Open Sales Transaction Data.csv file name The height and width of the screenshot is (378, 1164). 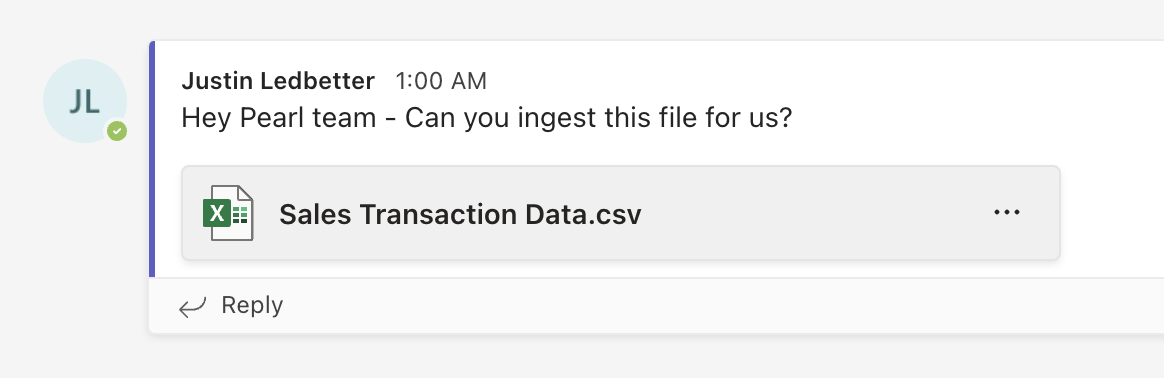click(460, 215)
